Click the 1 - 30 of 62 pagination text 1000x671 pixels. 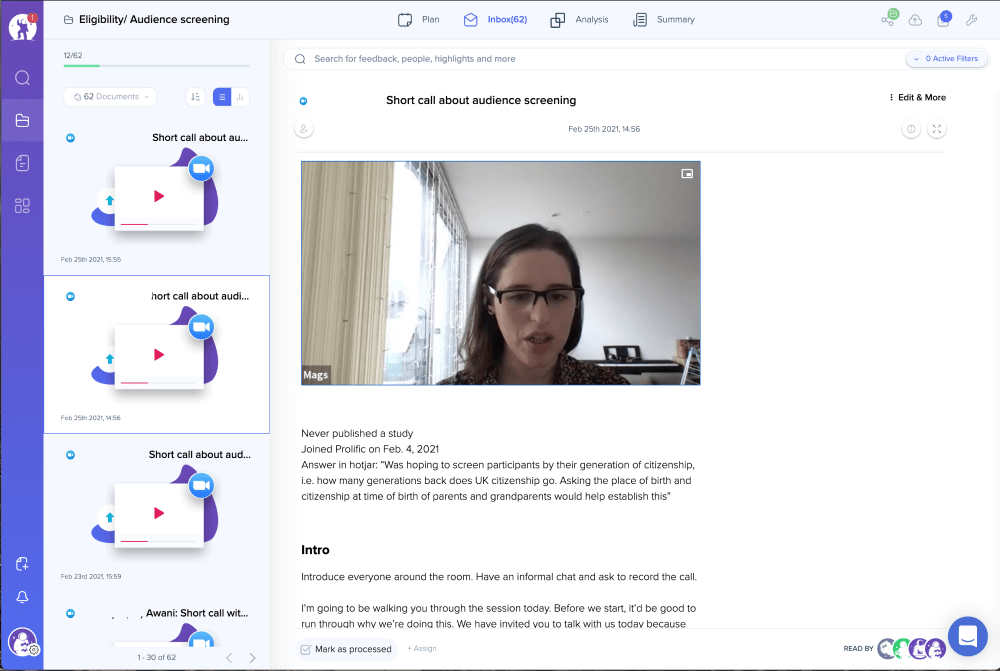[x=157, y=658]
